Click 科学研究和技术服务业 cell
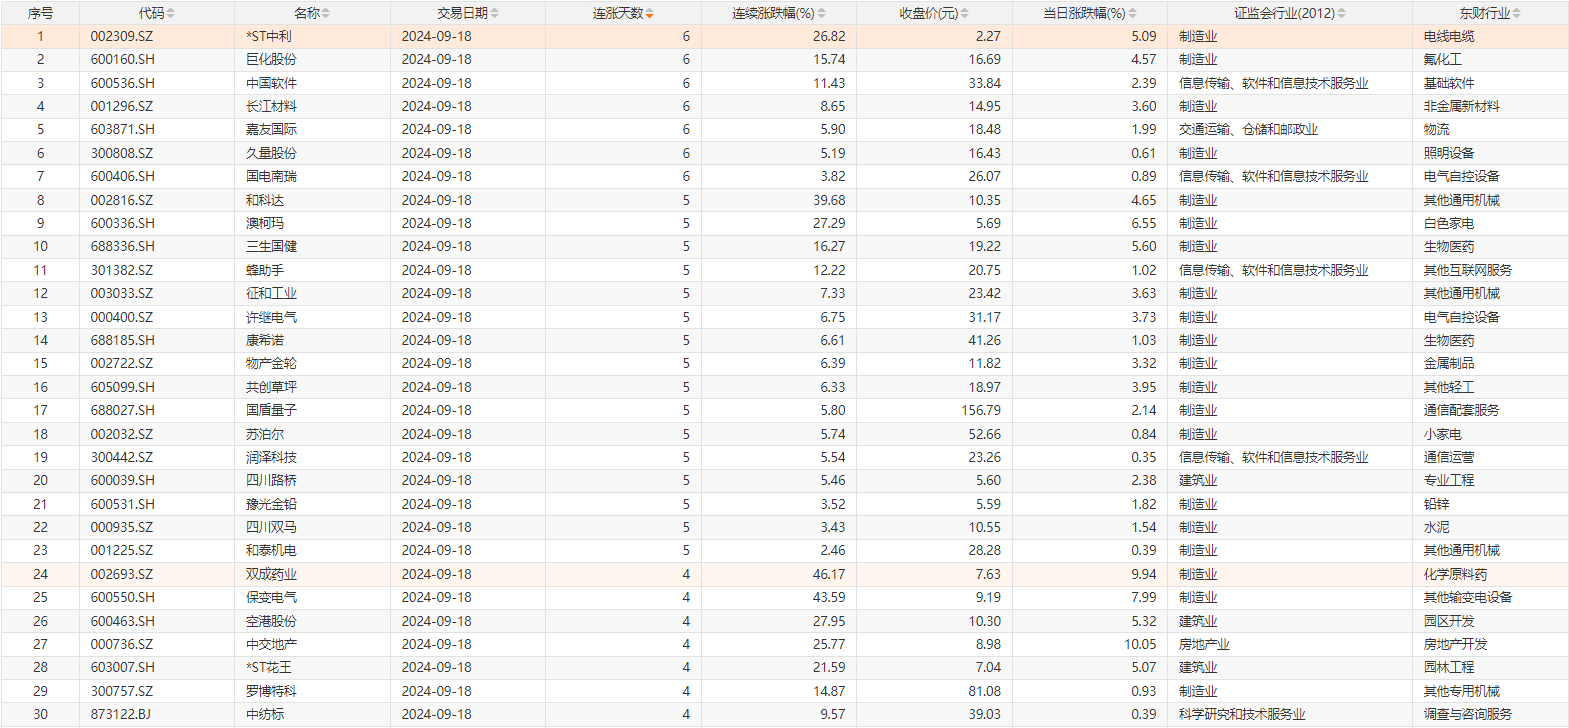 (x=1242, y=714)
